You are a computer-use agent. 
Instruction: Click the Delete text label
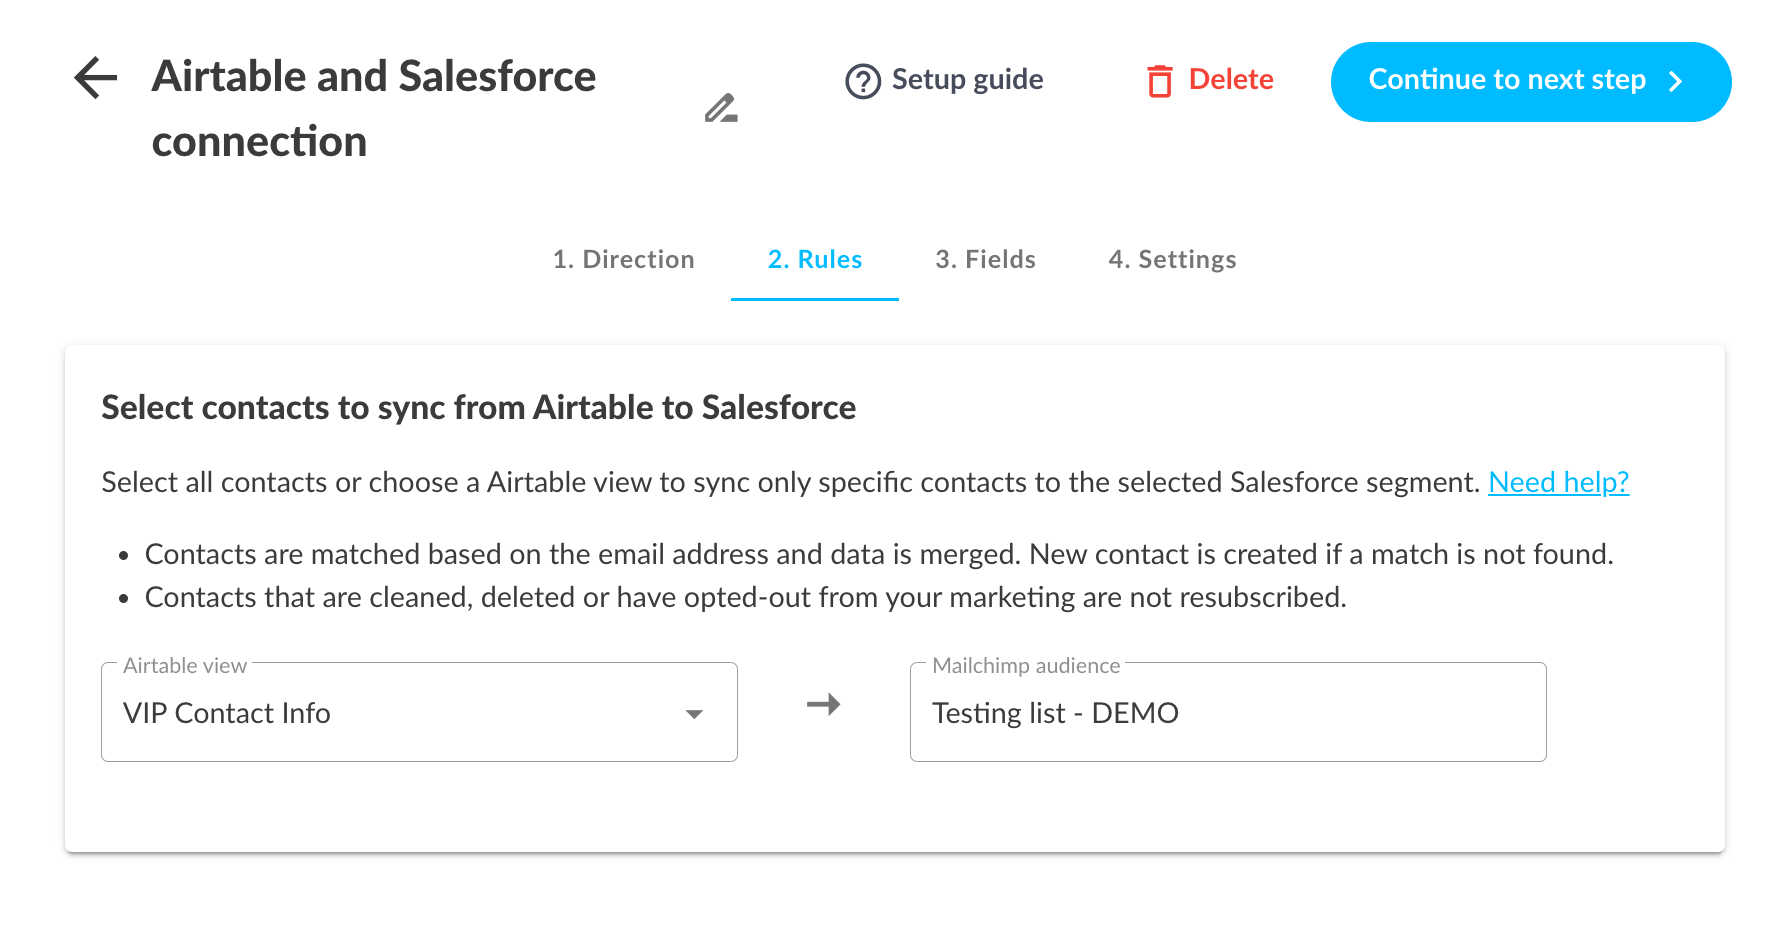coord(1230,80)
